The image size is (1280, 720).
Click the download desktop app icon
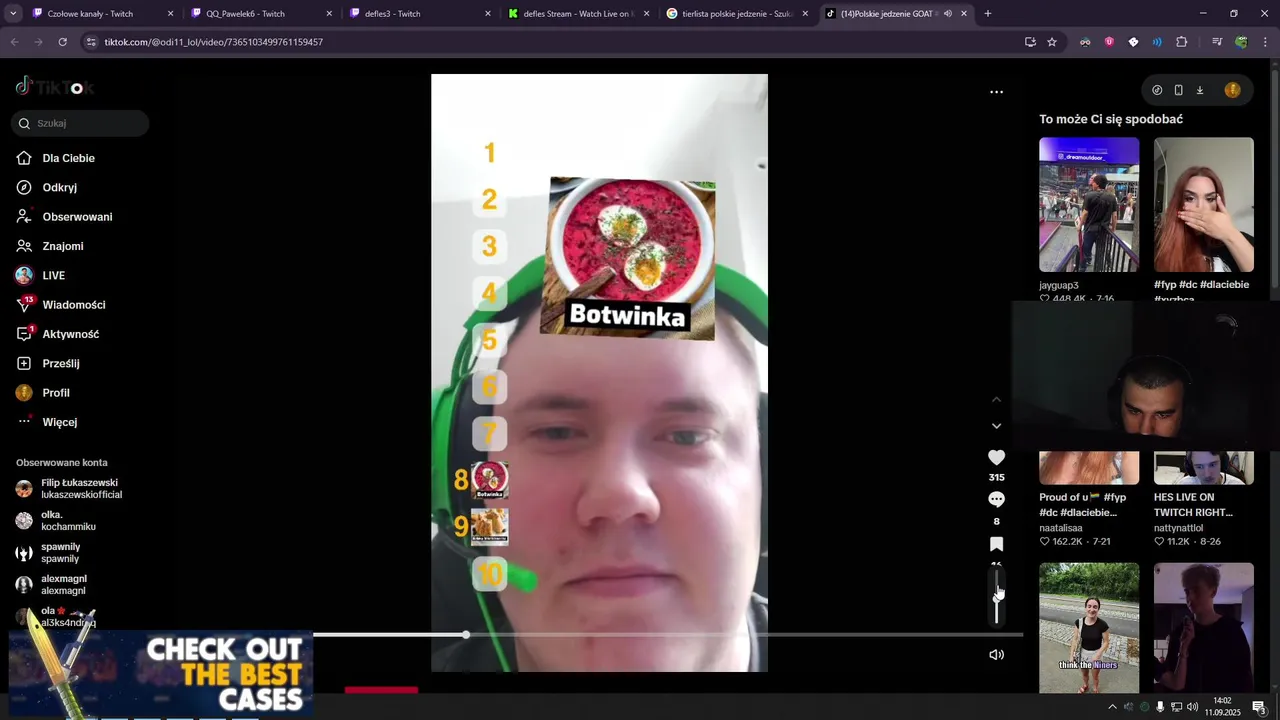[x=1200, y=90]
